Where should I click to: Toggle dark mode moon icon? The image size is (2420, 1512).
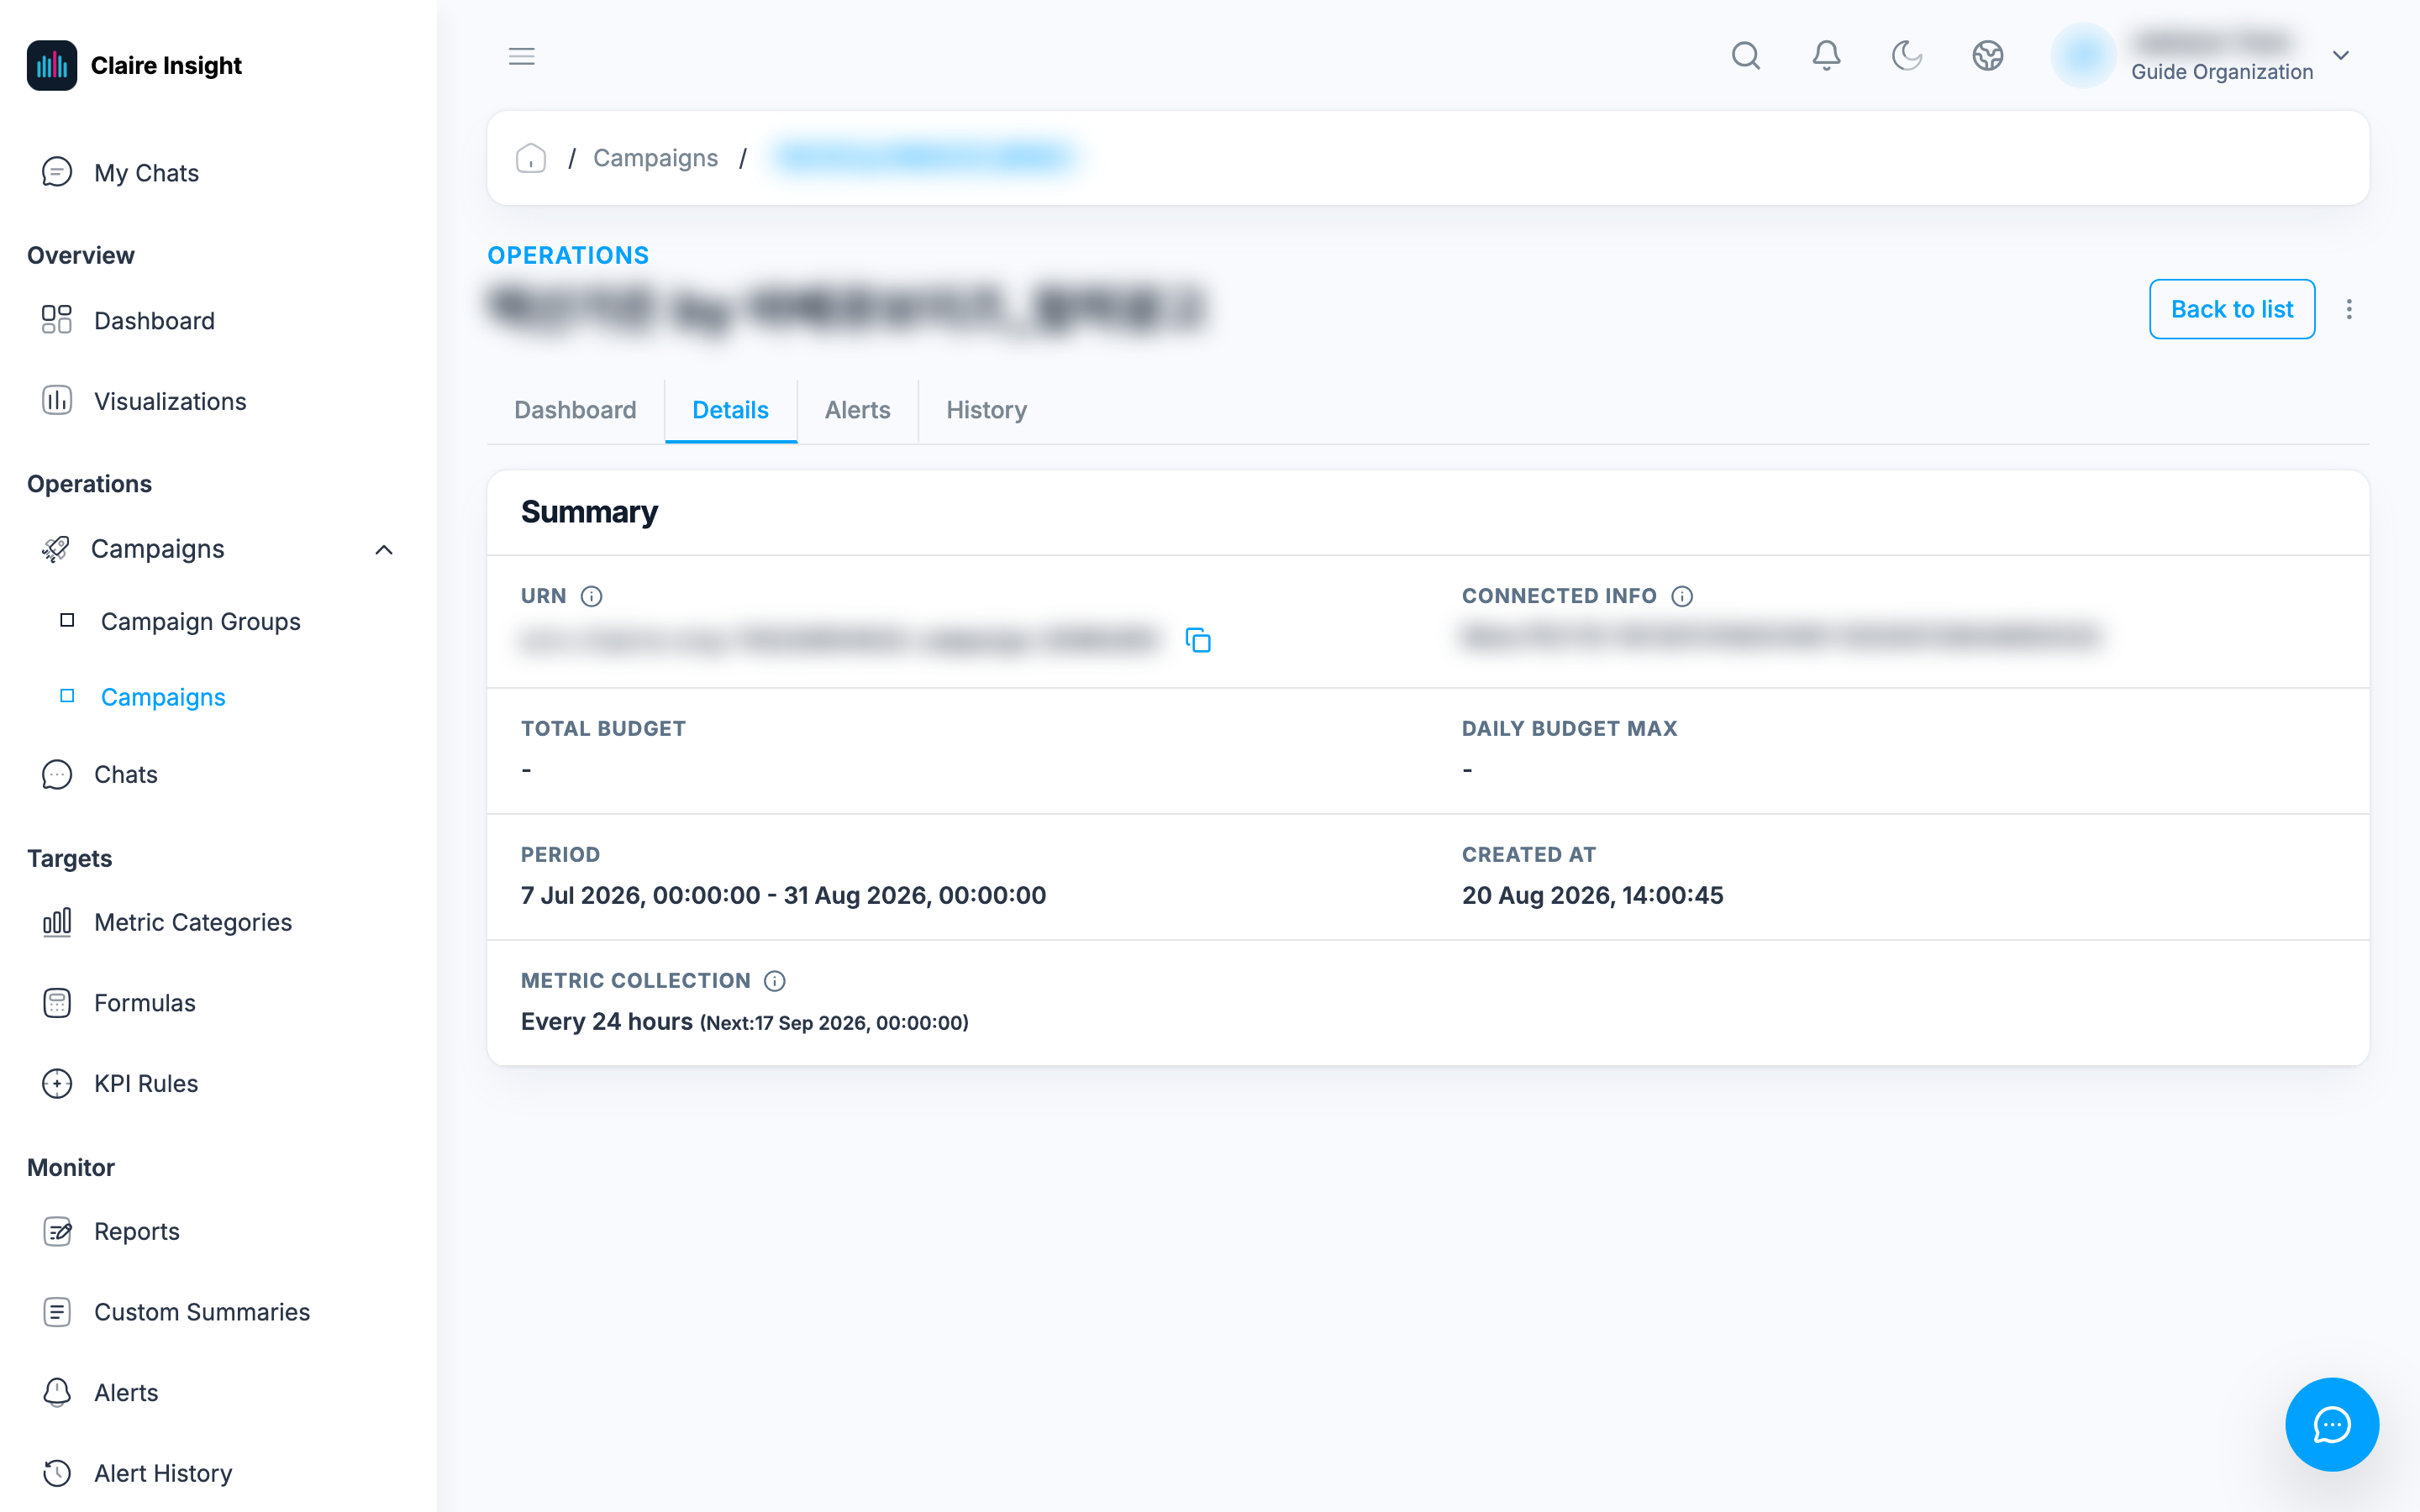point(1907,56)
